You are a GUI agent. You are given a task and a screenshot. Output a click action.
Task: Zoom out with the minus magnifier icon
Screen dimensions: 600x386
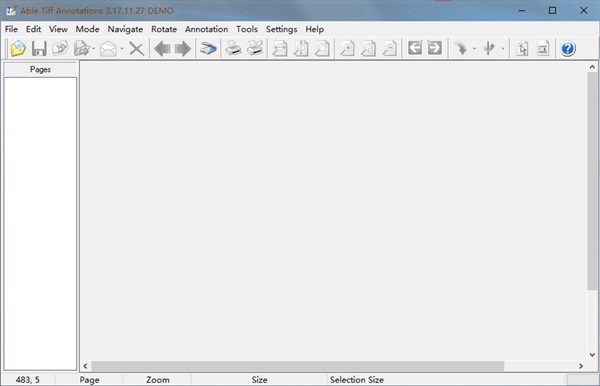(x=389, y=49)
